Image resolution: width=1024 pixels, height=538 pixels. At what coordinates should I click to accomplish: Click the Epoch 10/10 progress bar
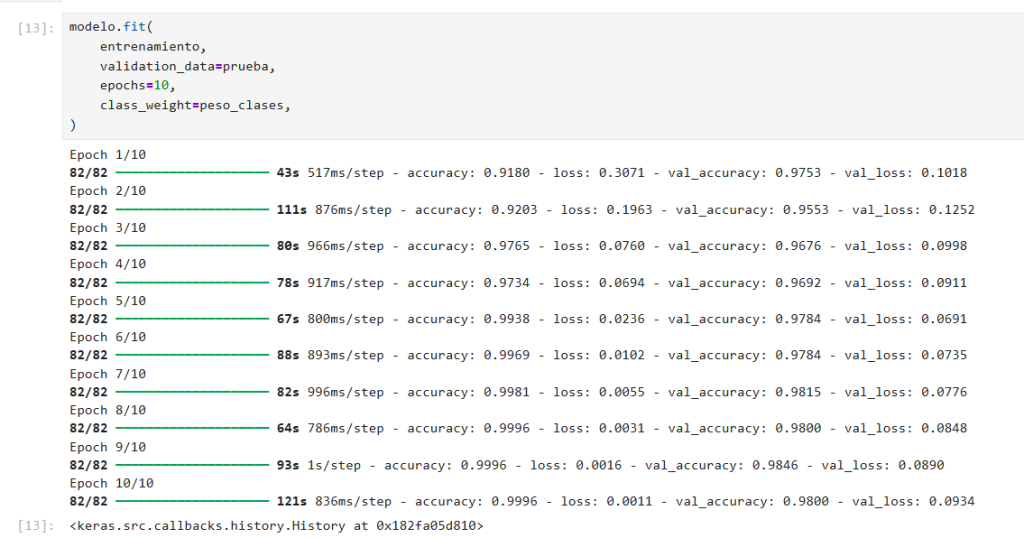coord(193,501)
